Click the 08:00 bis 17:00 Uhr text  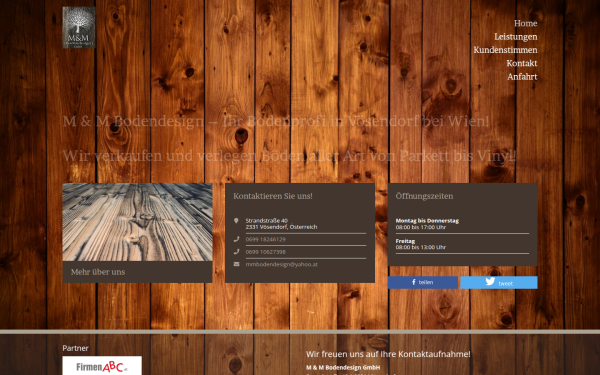(421, 227)
